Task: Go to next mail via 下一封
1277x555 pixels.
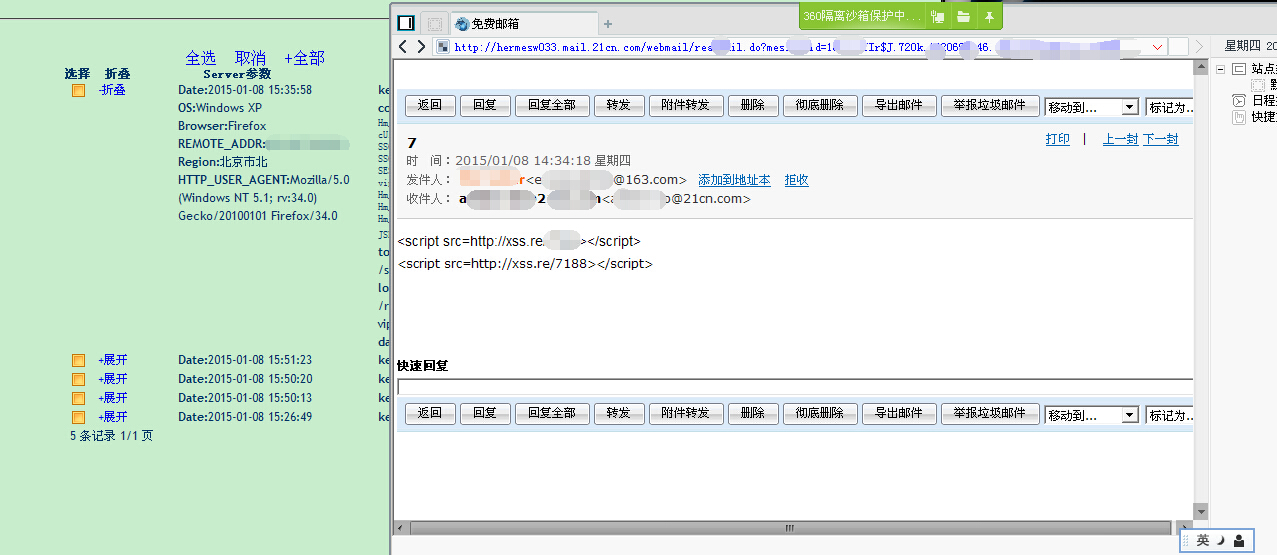Action: coord(1161,139)
